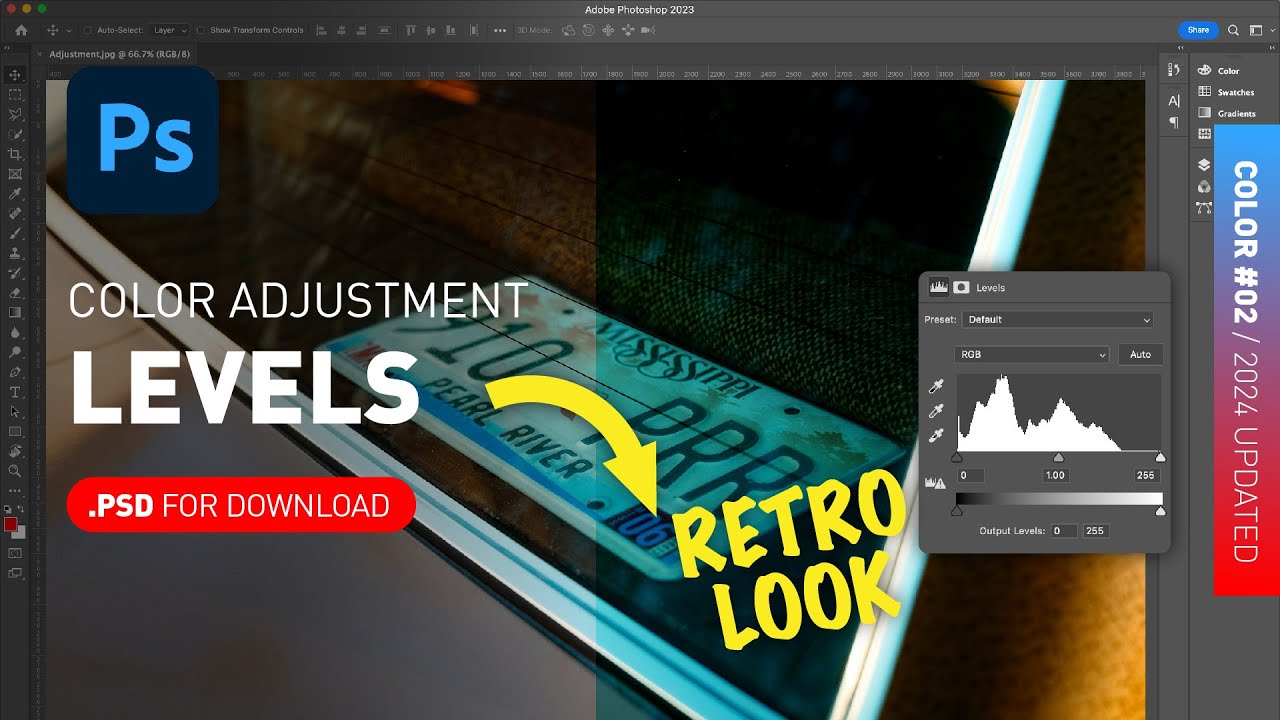Click the calculate histogram warning icon
Image resolution: width=1280 pixels, height=720 pixels.
click(936, 483)
